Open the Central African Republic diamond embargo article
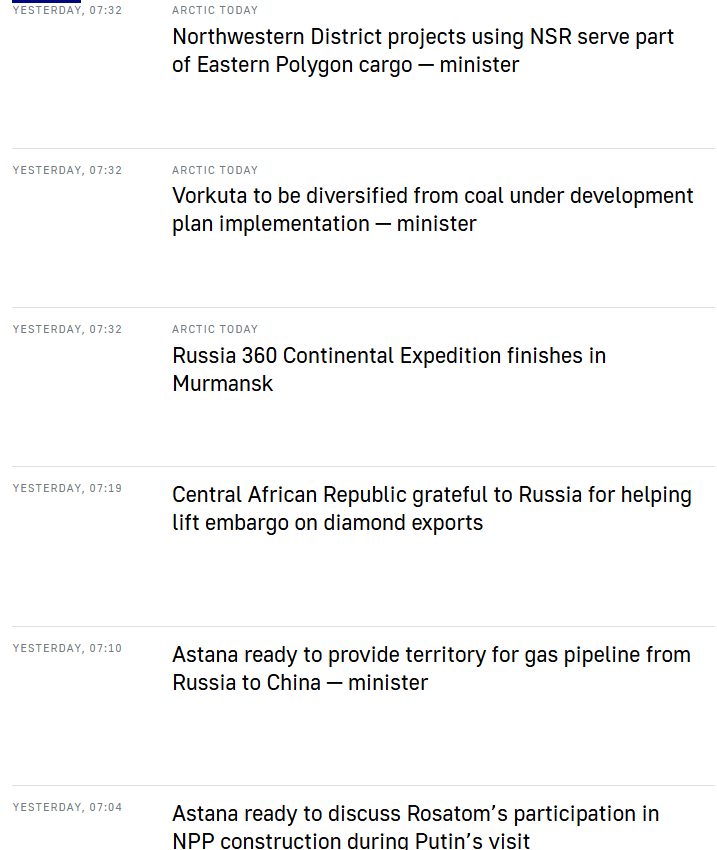 [431, 495]
